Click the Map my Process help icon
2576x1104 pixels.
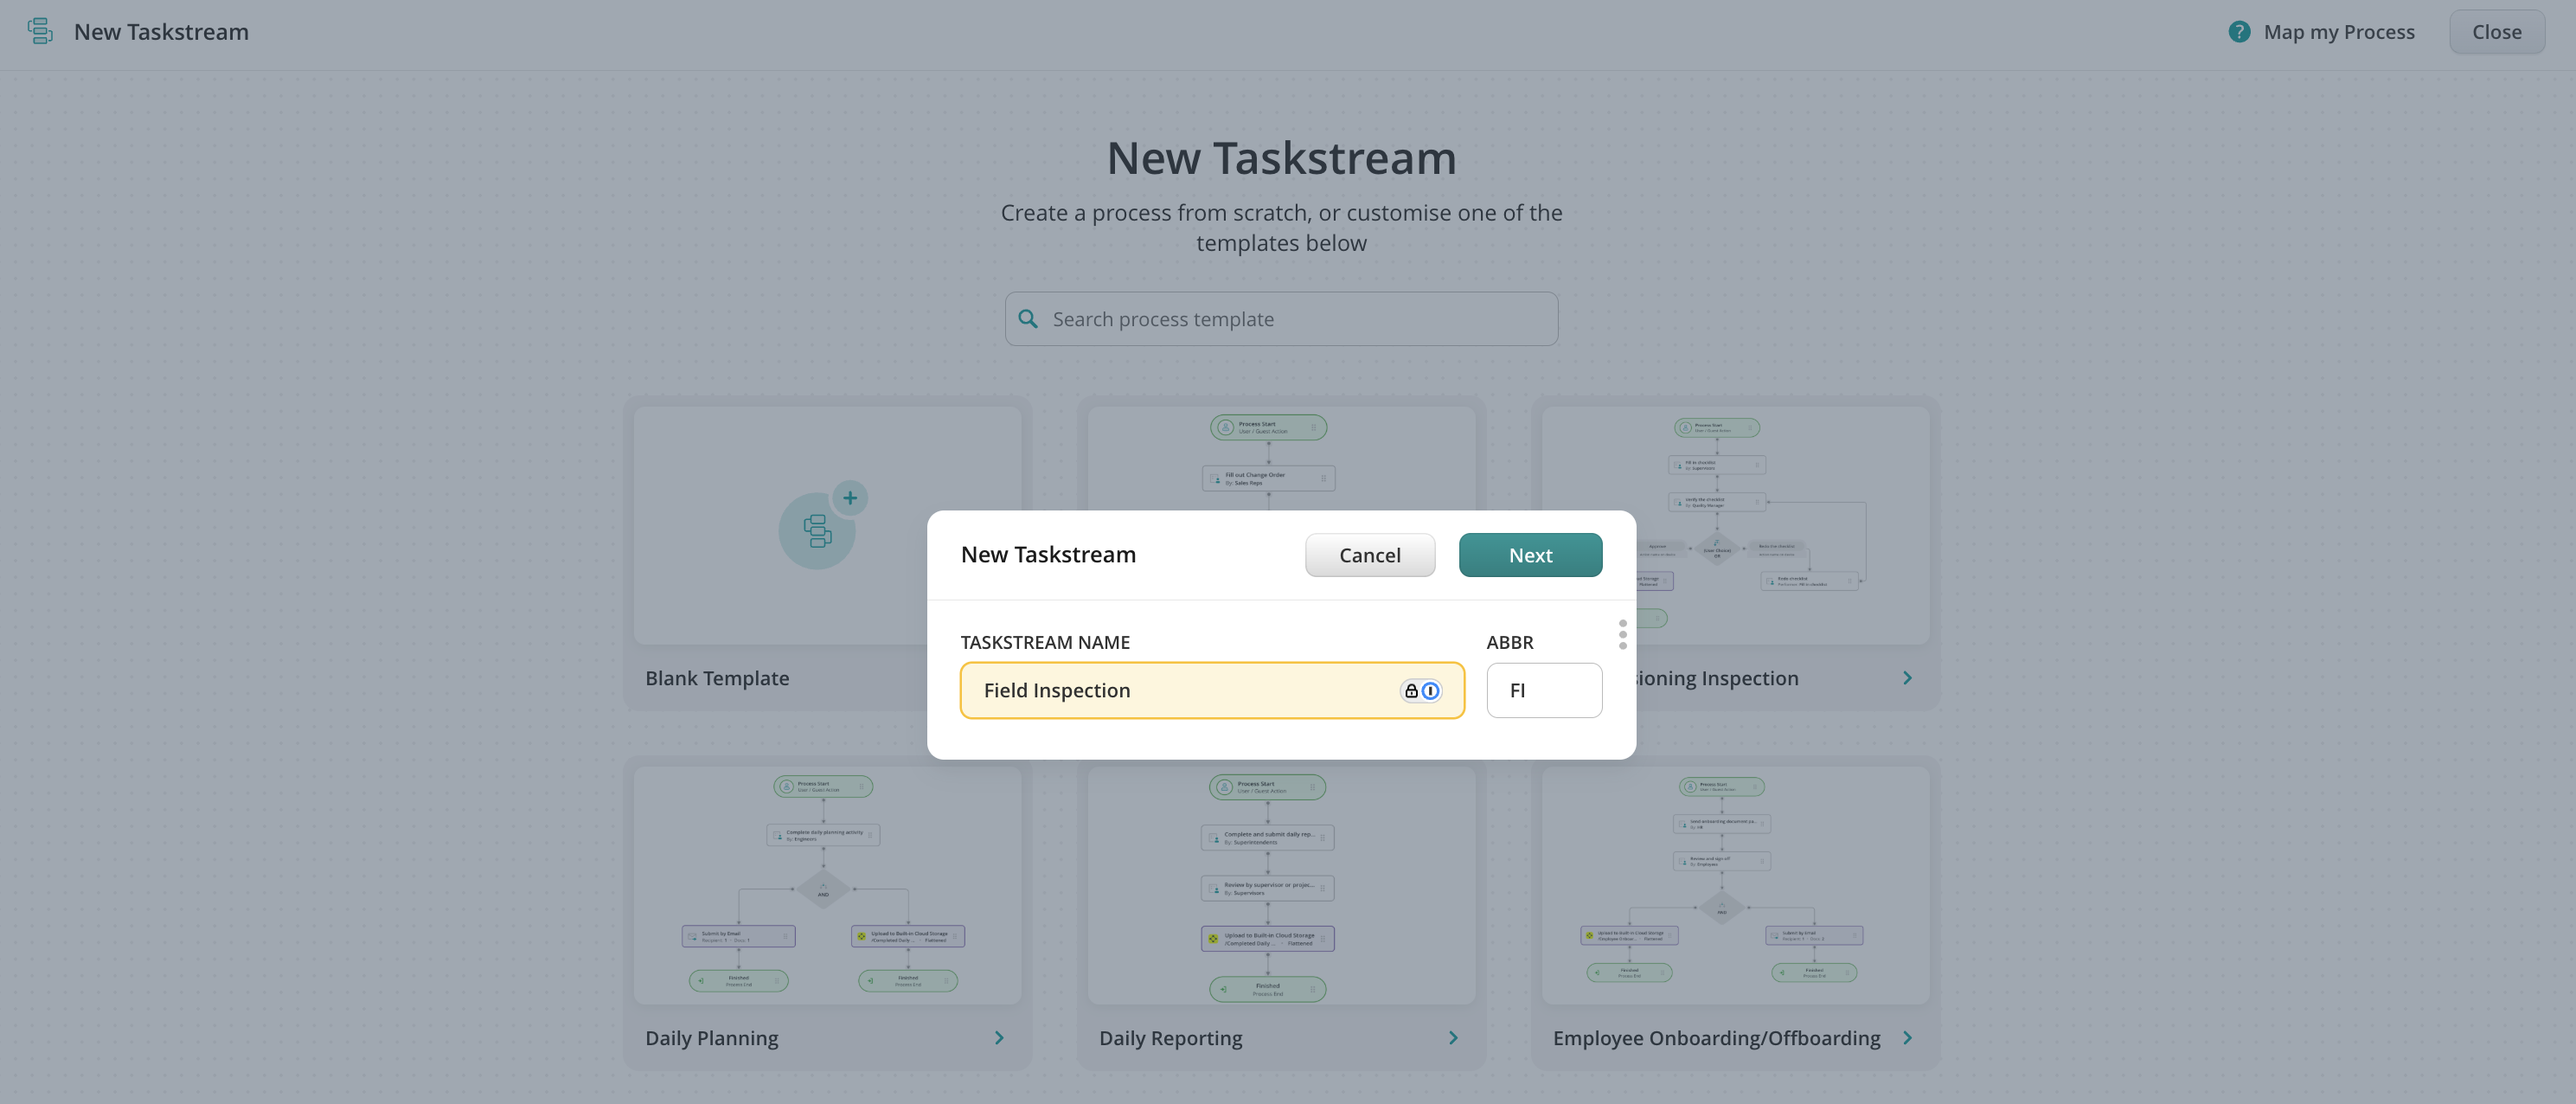[x=2239, y=32]
